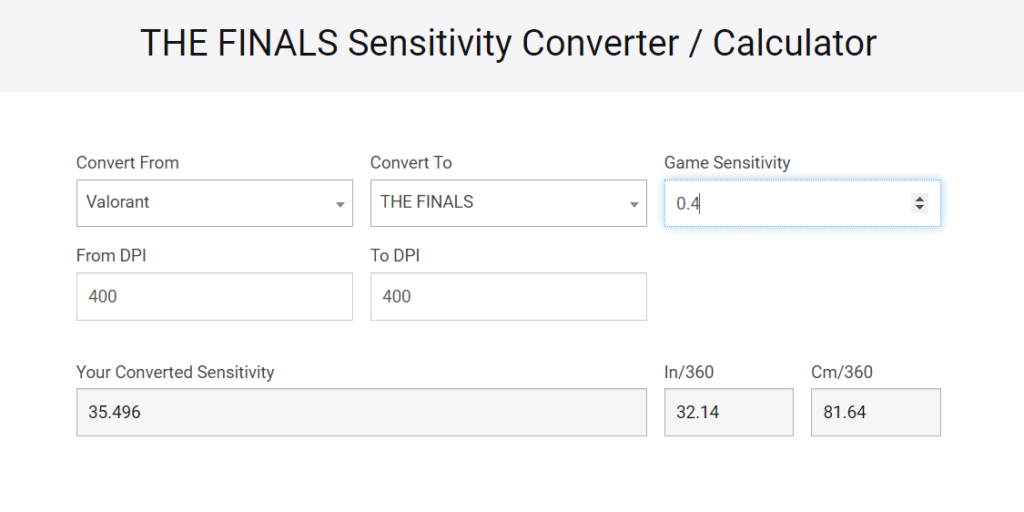Select the Your Converted Sensitivity result field
The width and height of the screenshot is (1024, 512).
(361, 412)
